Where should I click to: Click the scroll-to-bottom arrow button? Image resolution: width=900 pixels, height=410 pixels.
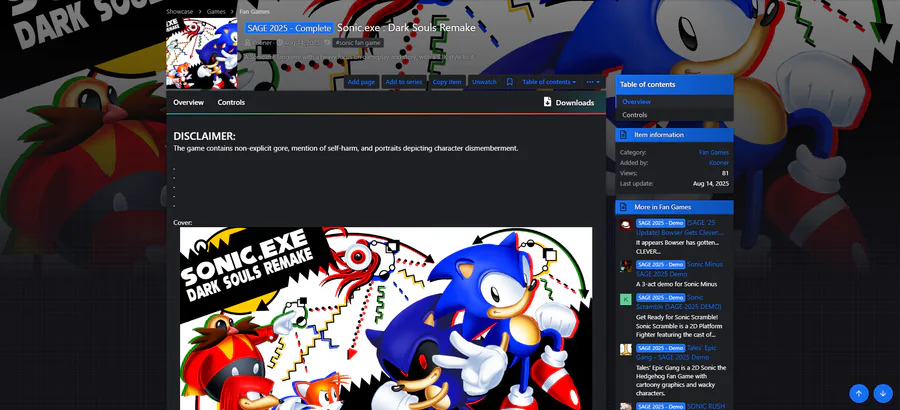[x=883, y=393]
